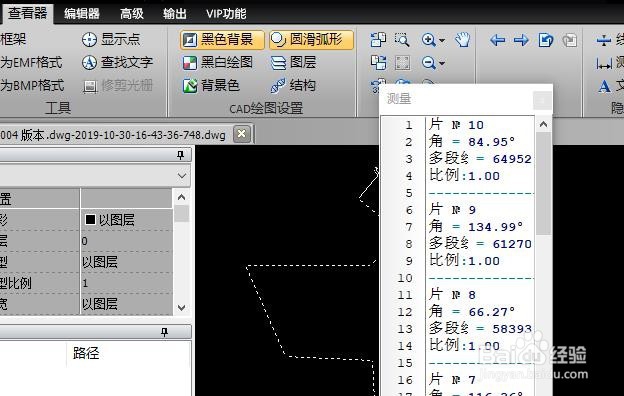Choose the 背景色 background color
624x396 pixels.
(x=211, y=85)
